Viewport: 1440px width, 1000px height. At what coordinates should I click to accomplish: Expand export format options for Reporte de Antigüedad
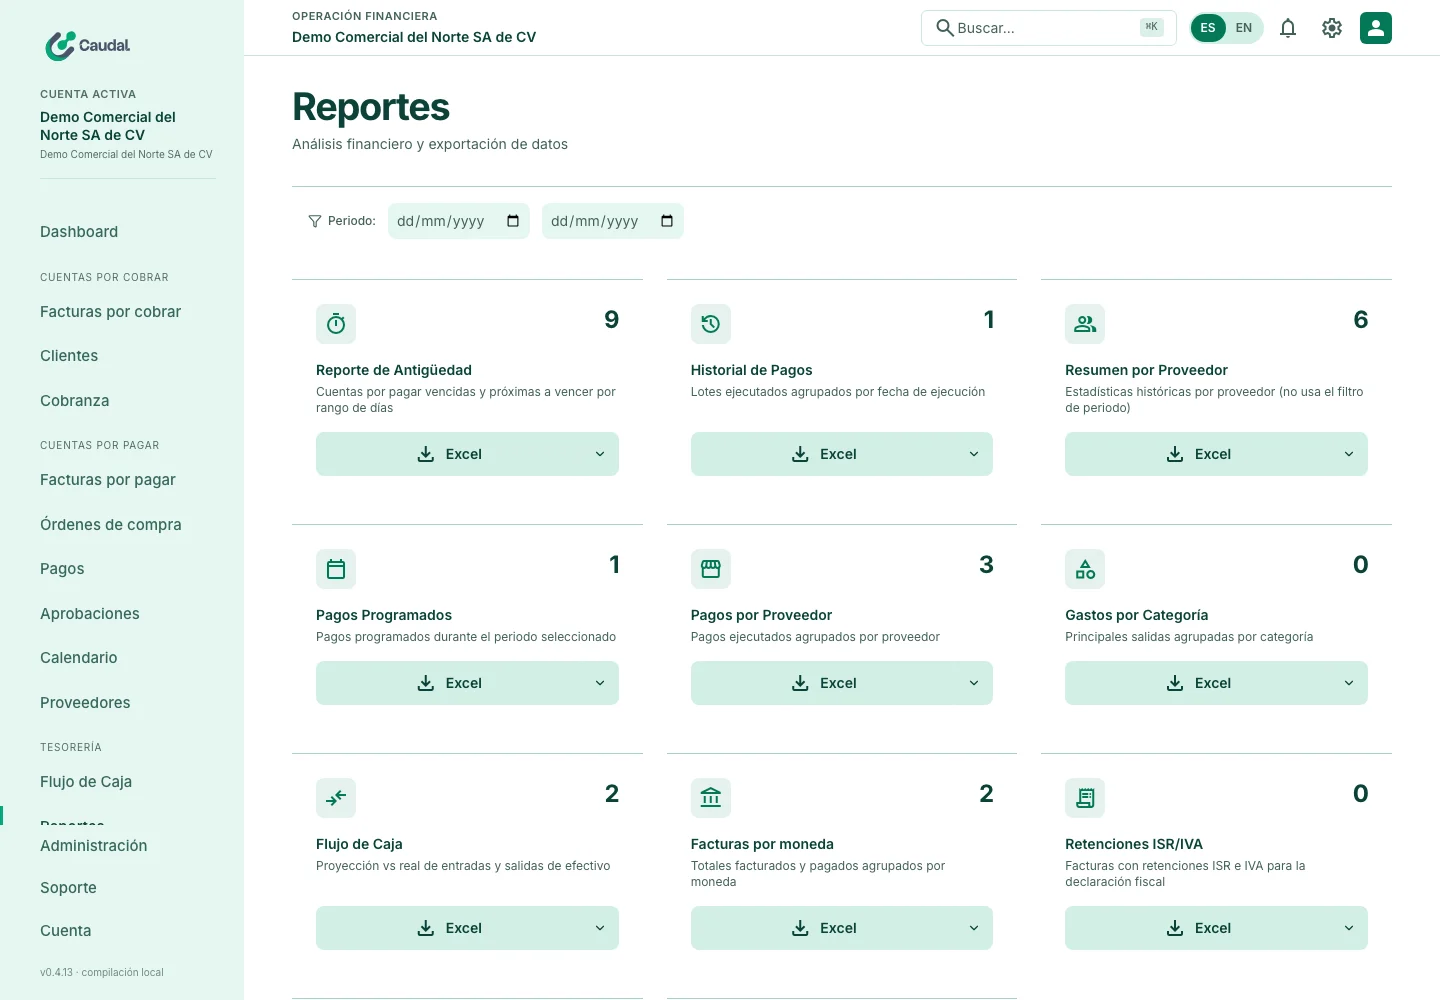[x=600, y=454]
